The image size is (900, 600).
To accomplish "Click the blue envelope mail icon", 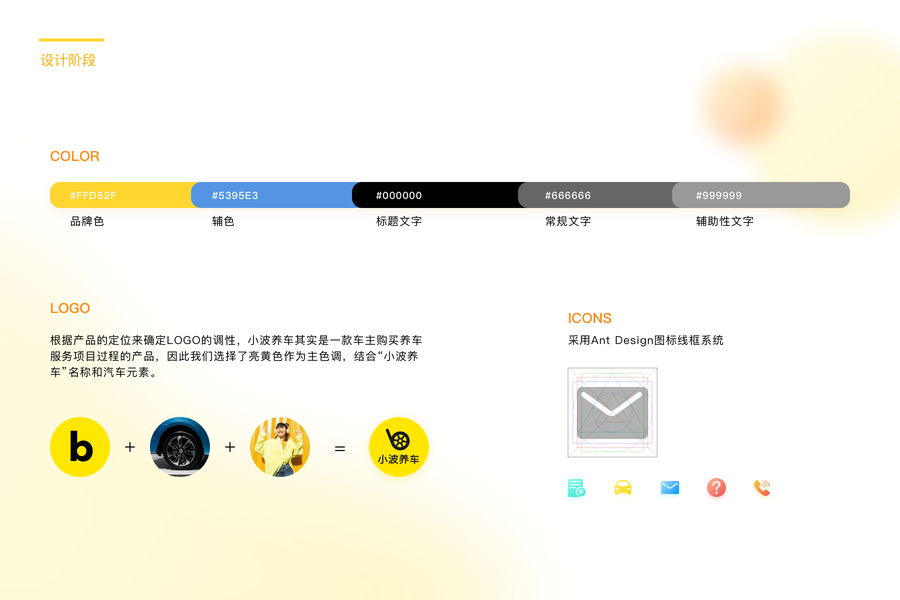I will pos(670,487).
